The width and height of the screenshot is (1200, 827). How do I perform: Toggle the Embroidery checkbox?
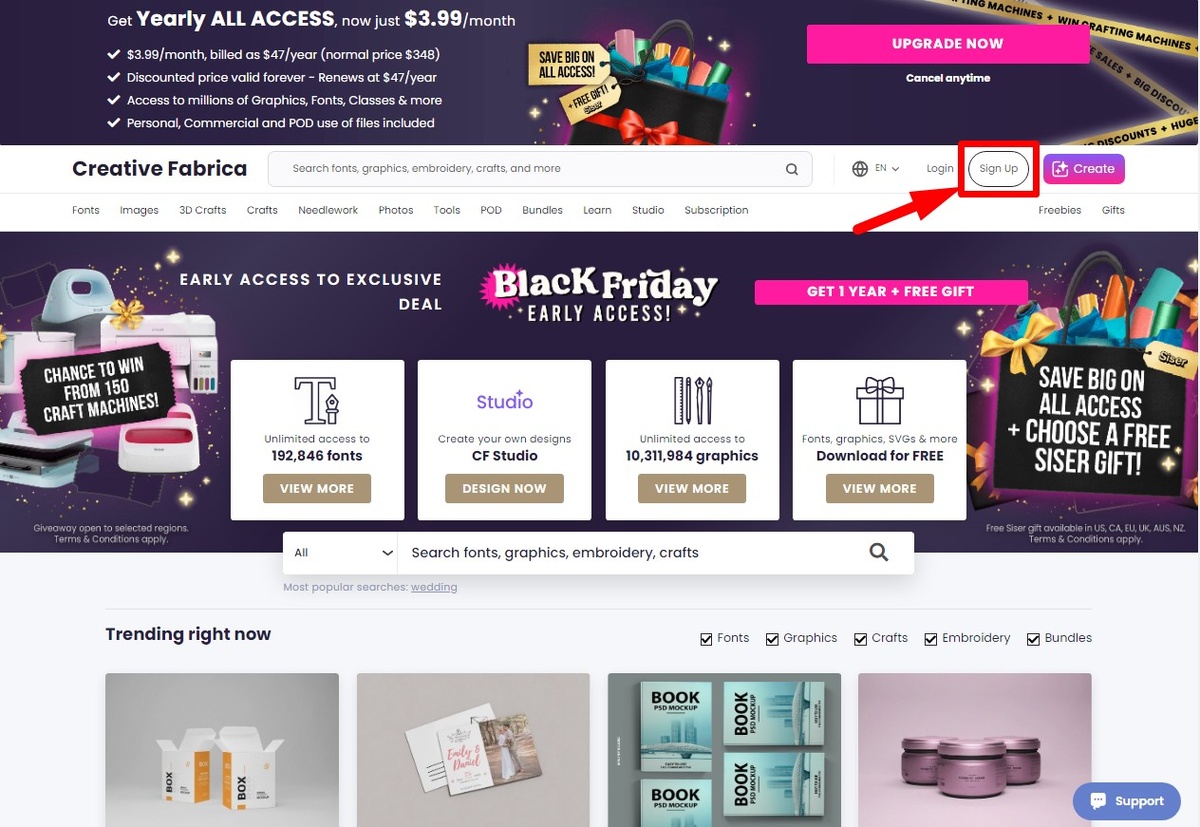931,639
